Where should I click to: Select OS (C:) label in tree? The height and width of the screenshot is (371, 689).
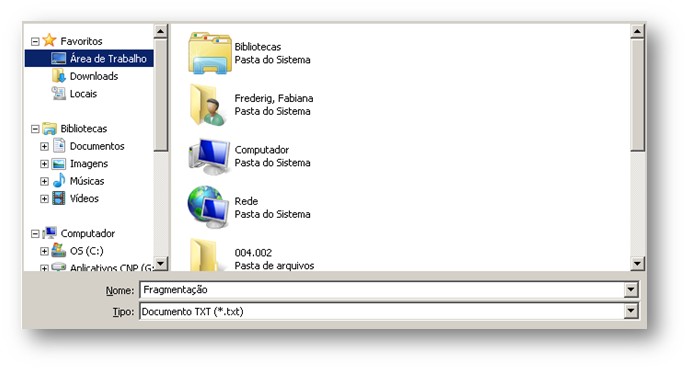pos(87,251)
